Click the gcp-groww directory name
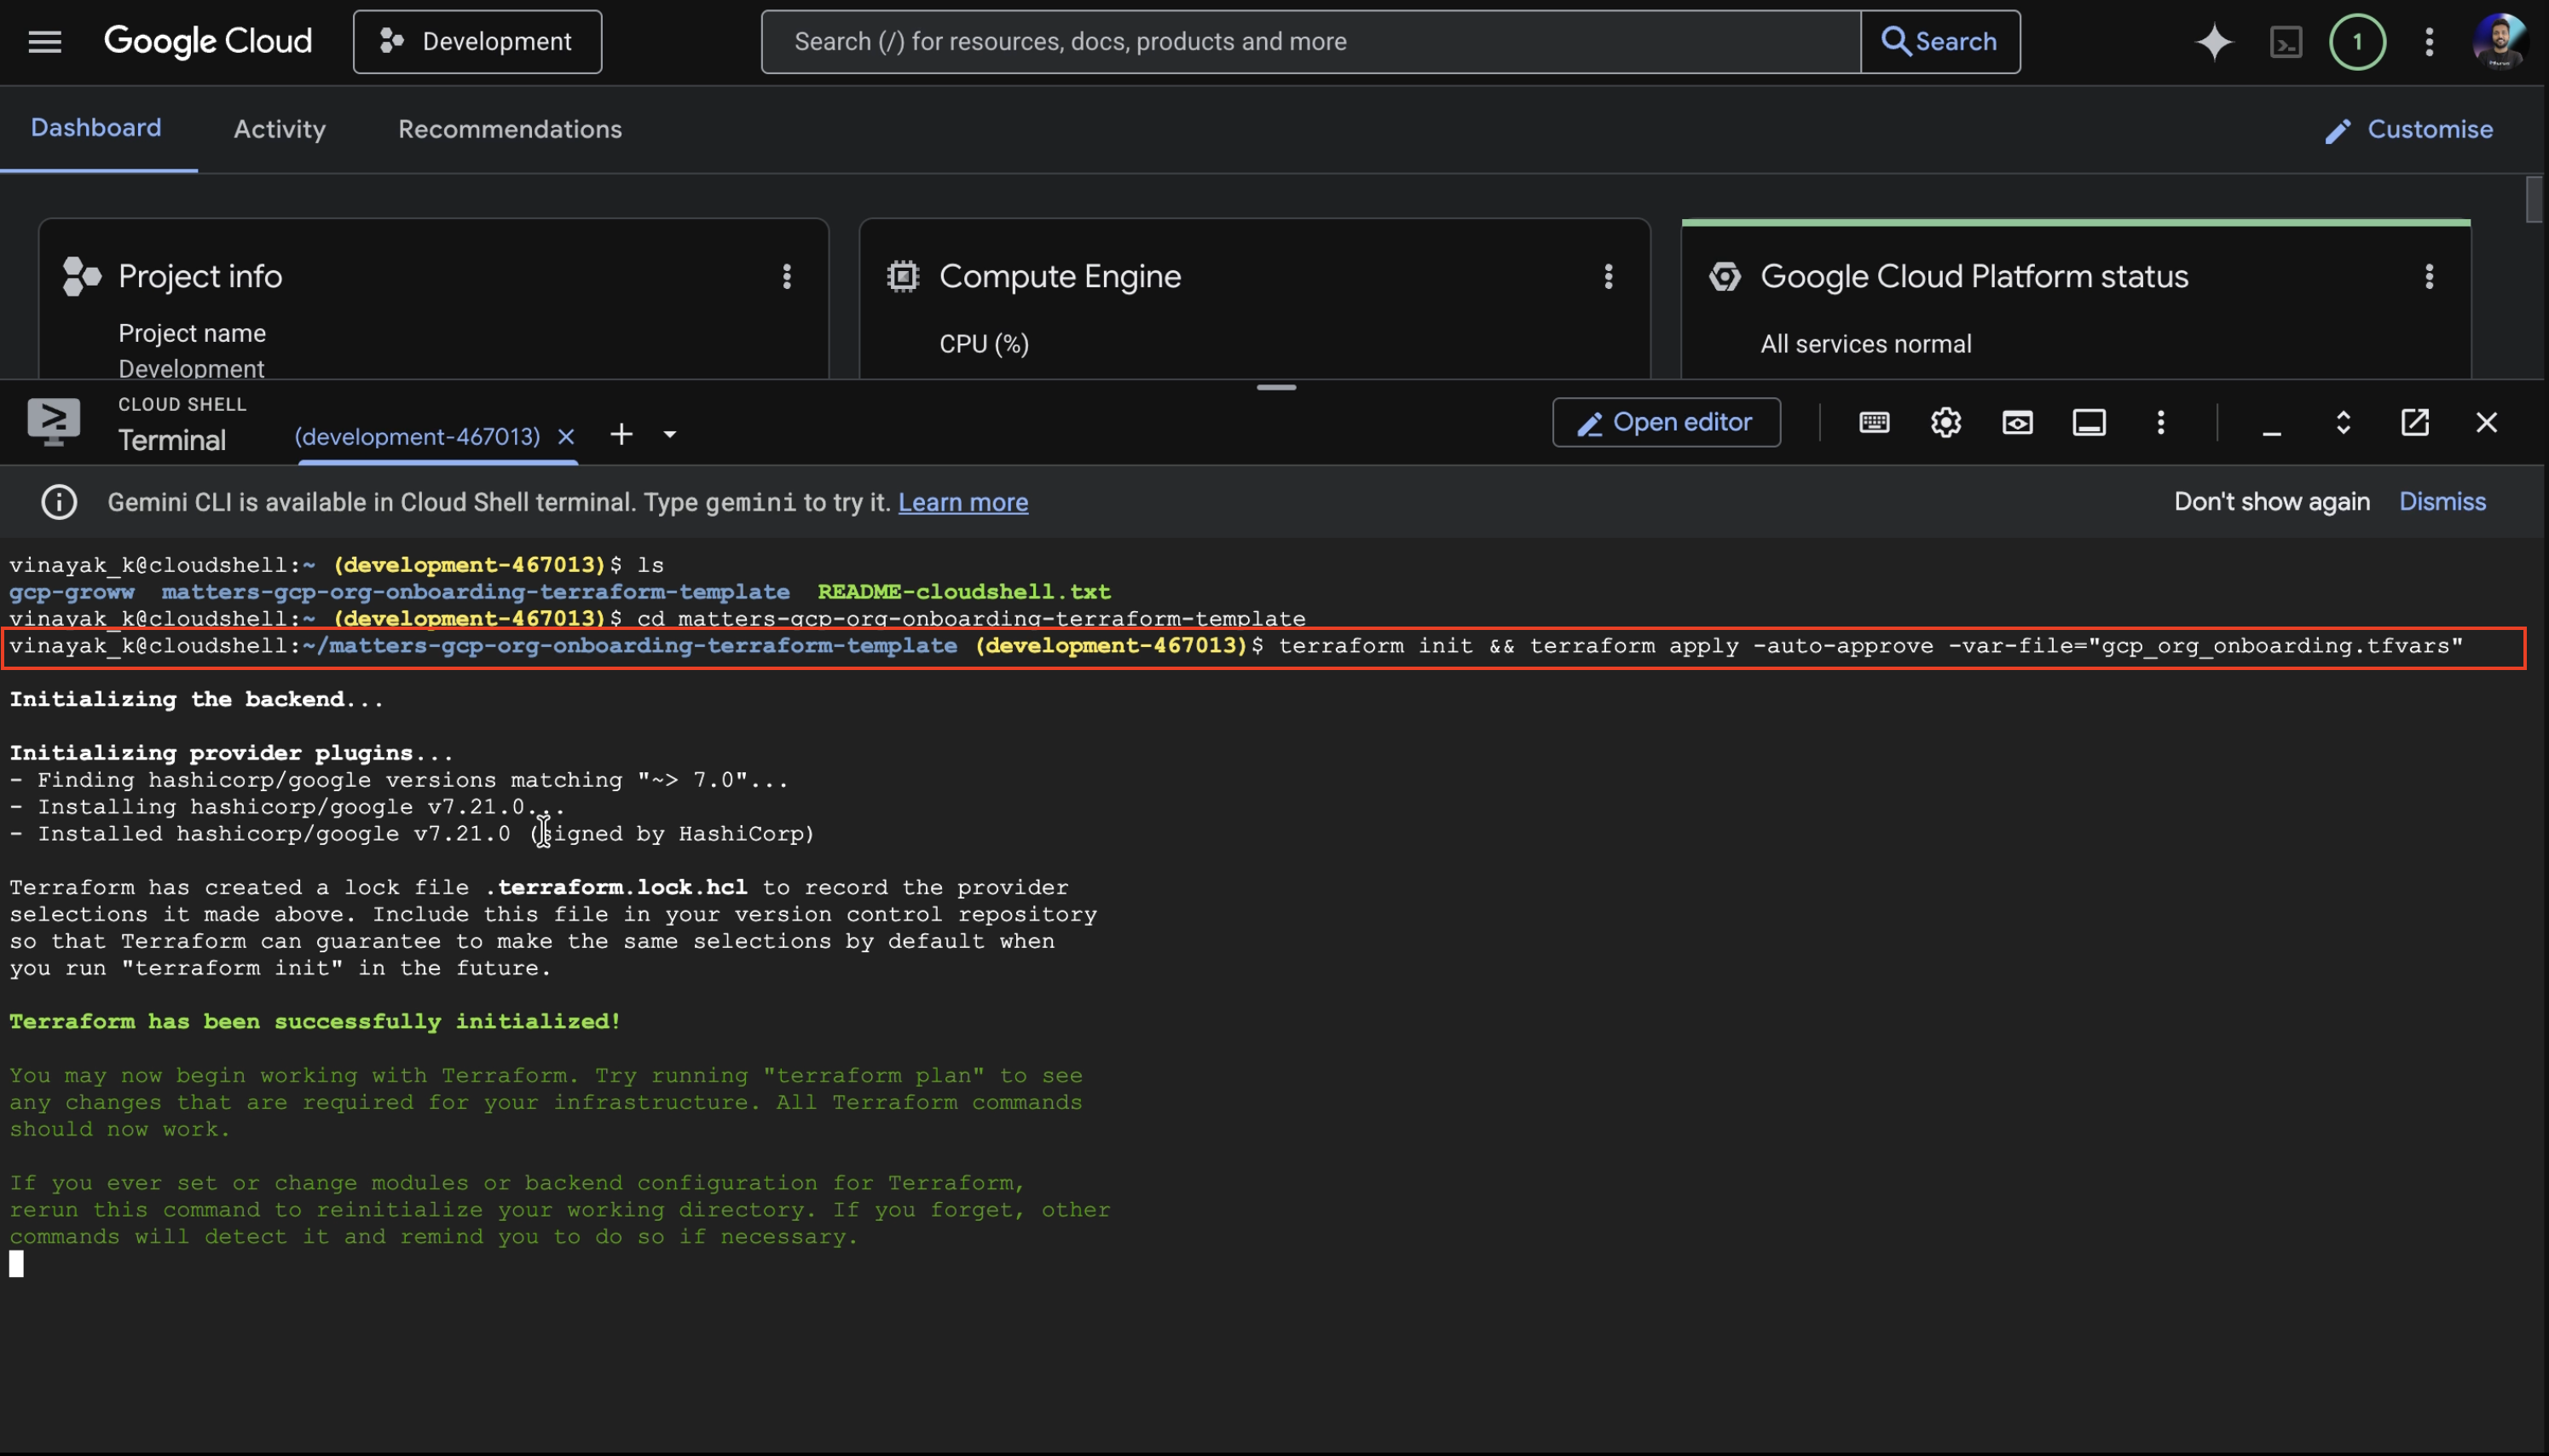Image resolution: width=2549 pixels, height=1456 pixels. point(72,592)
